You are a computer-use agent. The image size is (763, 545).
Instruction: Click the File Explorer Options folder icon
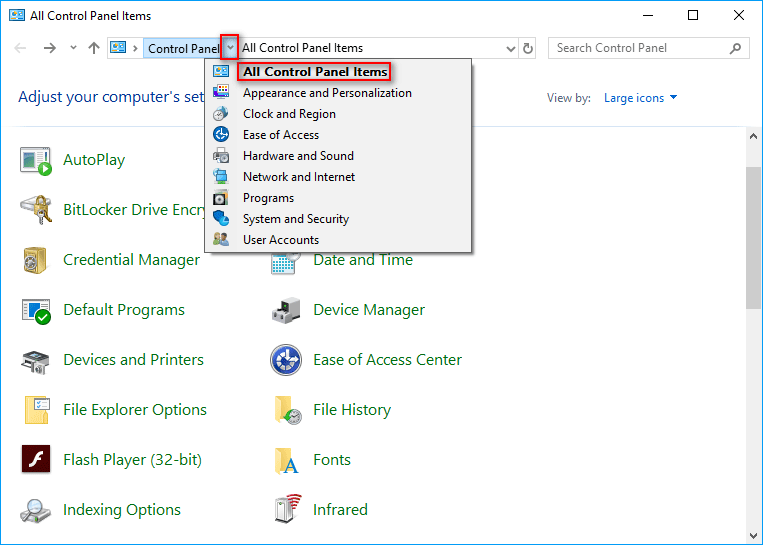(36, 410)
